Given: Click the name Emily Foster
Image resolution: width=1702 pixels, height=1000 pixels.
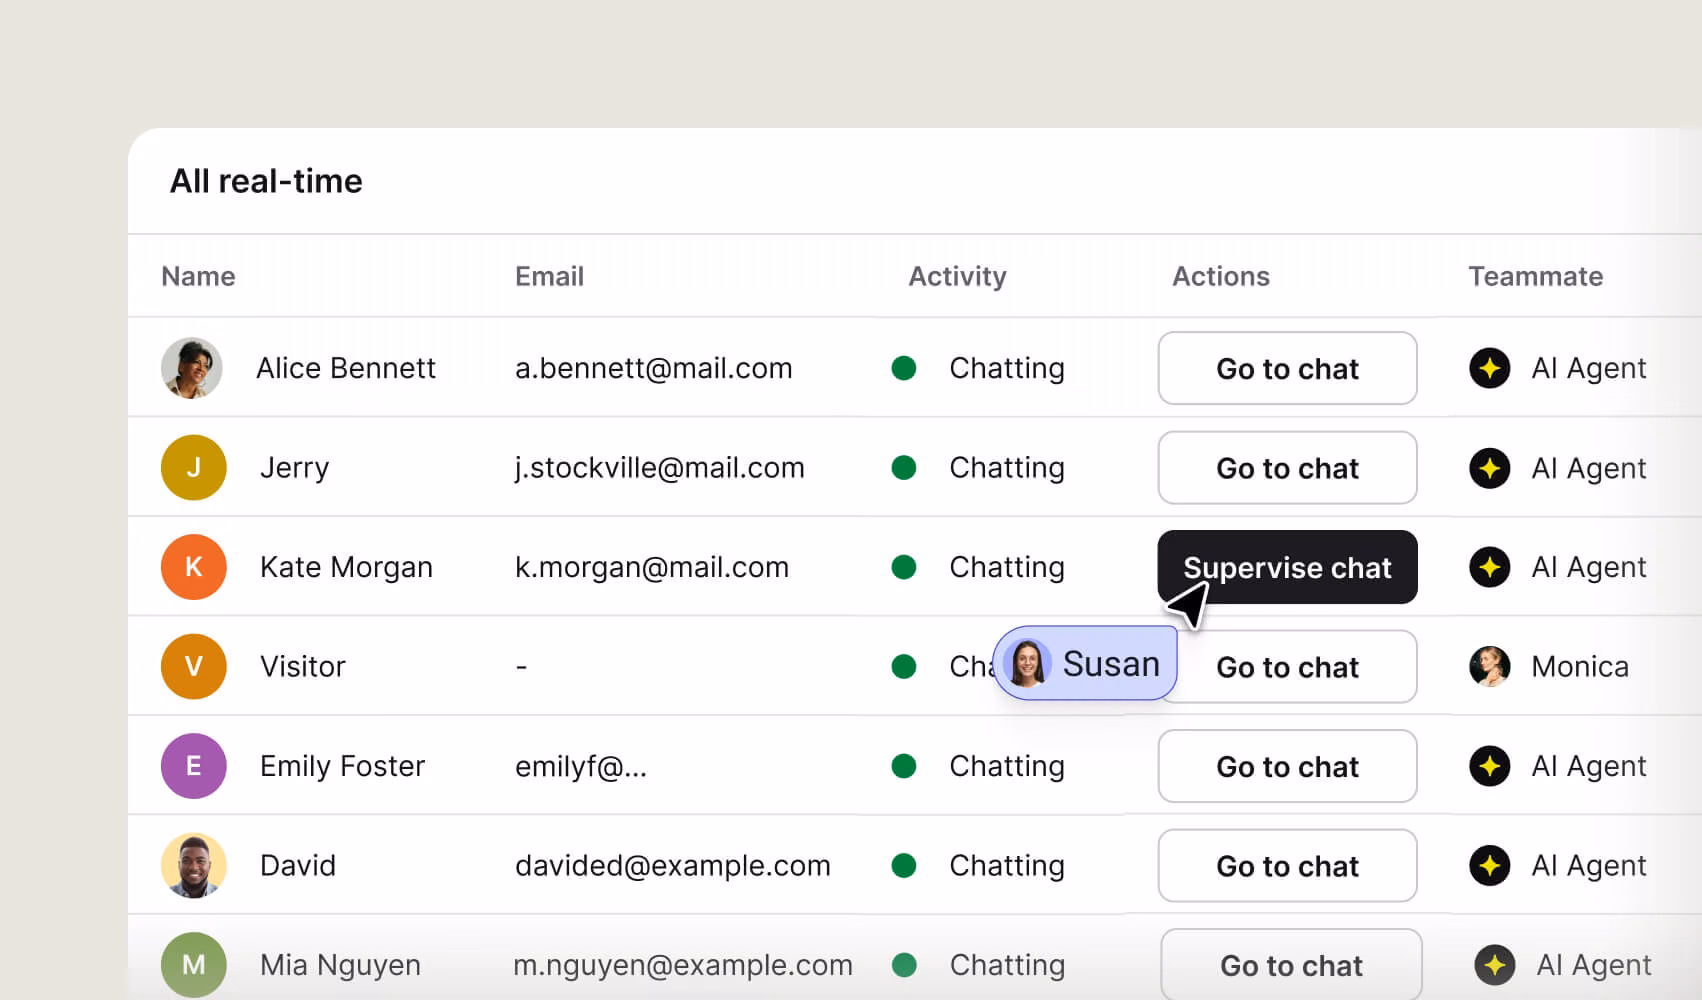Looking at the screenshot, I should pyautogui.click(x=342, y=766).
